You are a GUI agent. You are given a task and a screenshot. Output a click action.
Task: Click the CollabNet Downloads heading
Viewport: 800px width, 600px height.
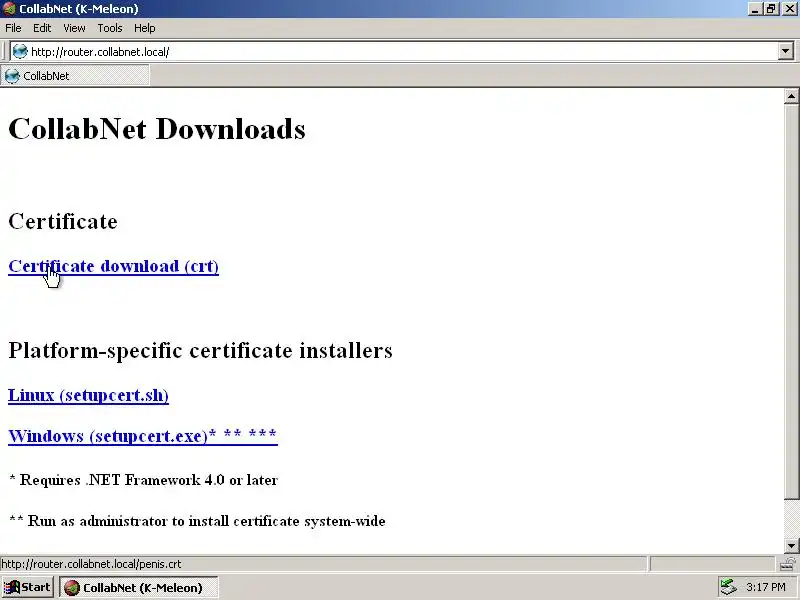(157, 129)
